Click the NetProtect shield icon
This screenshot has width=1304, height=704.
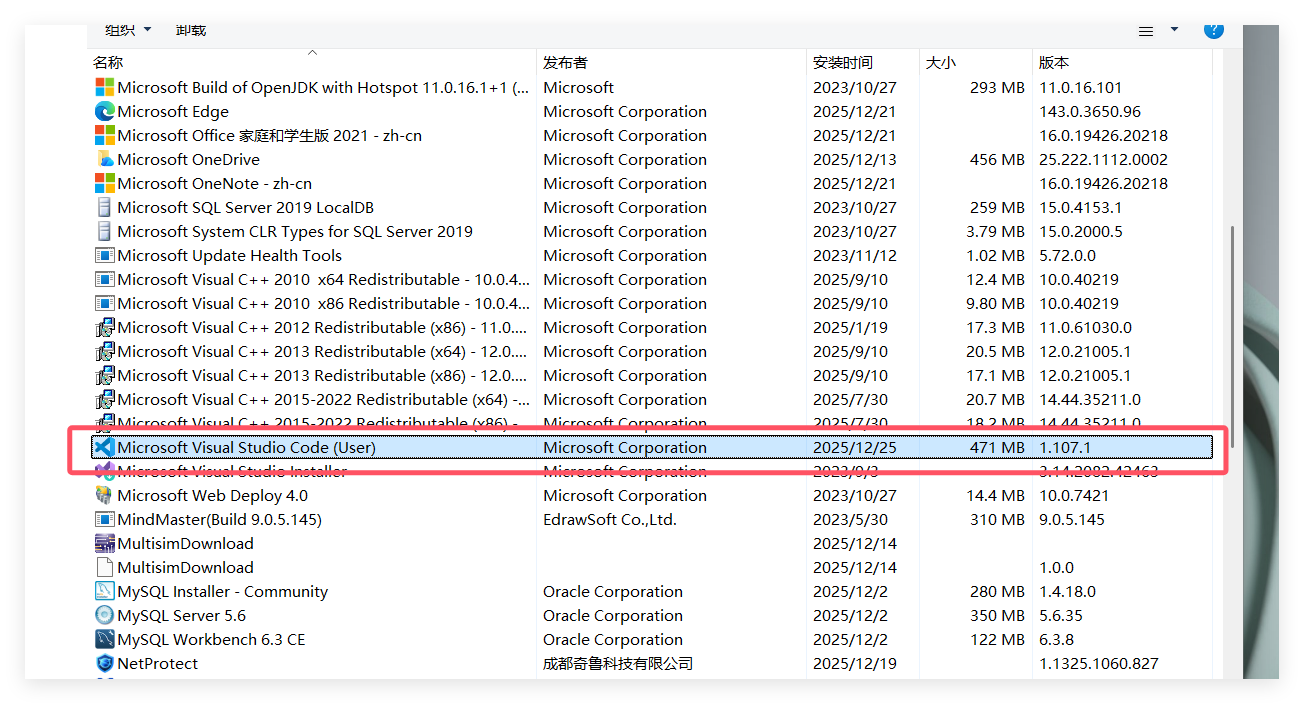tap(104, 664)
